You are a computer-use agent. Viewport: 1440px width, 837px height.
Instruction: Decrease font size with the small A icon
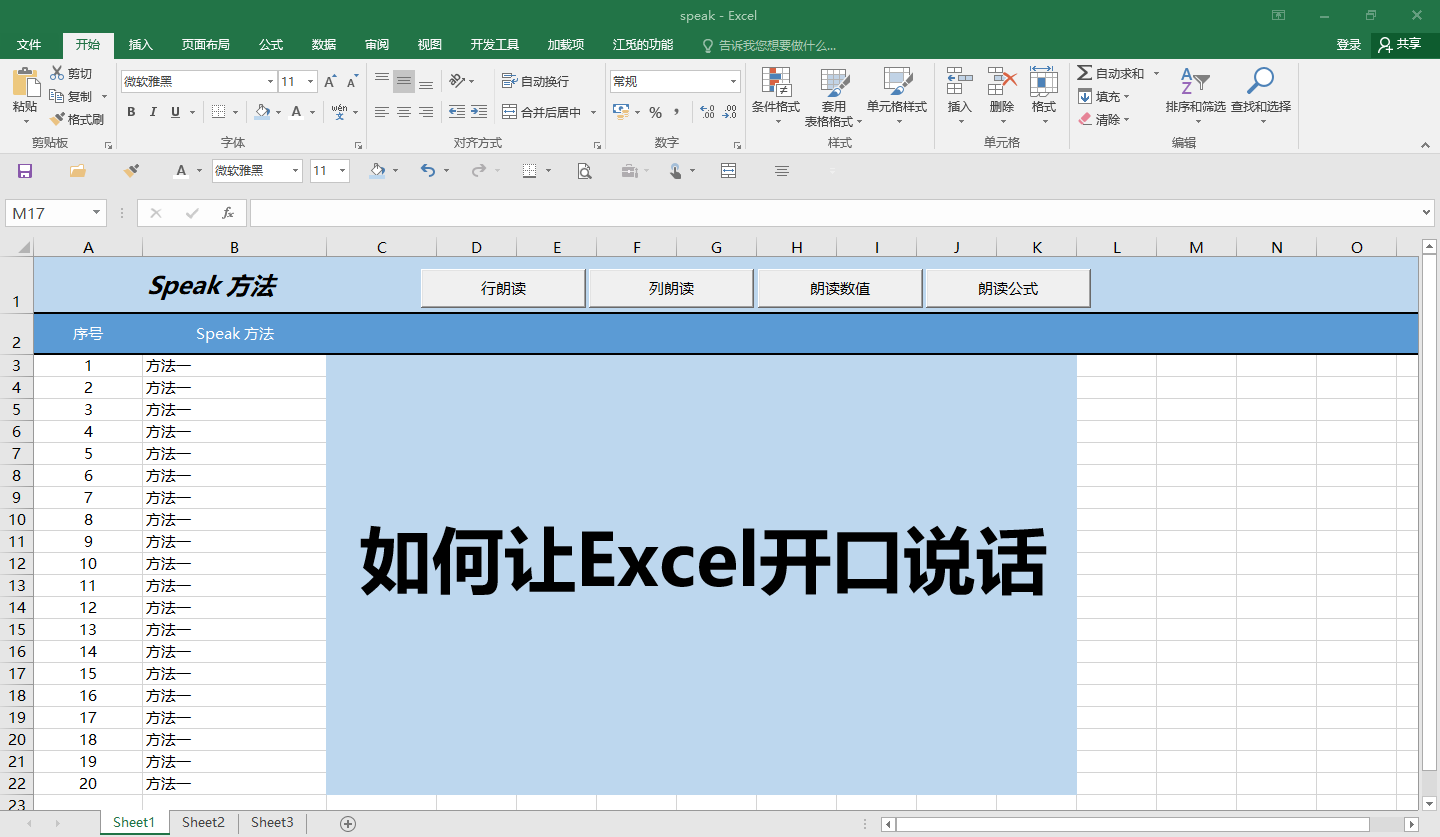tap(352, 81)
